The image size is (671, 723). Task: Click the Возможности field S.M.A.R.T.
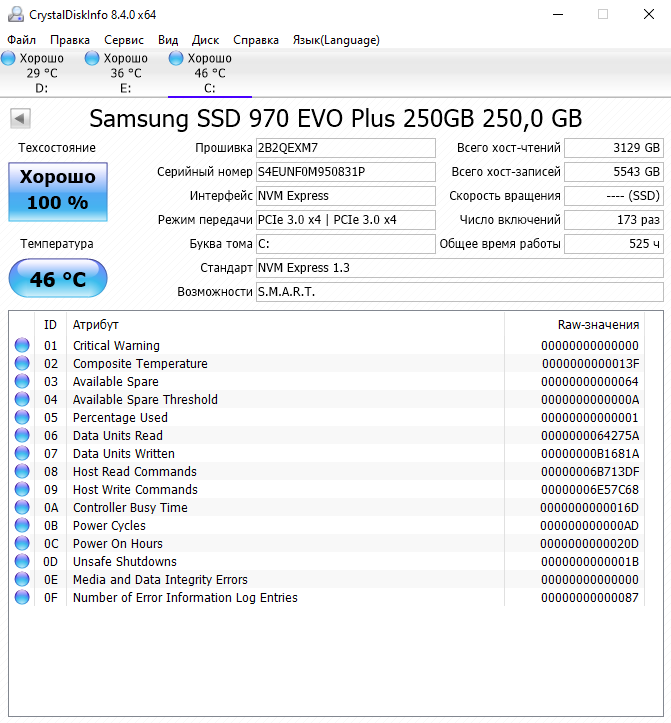(x=460, y=292)
